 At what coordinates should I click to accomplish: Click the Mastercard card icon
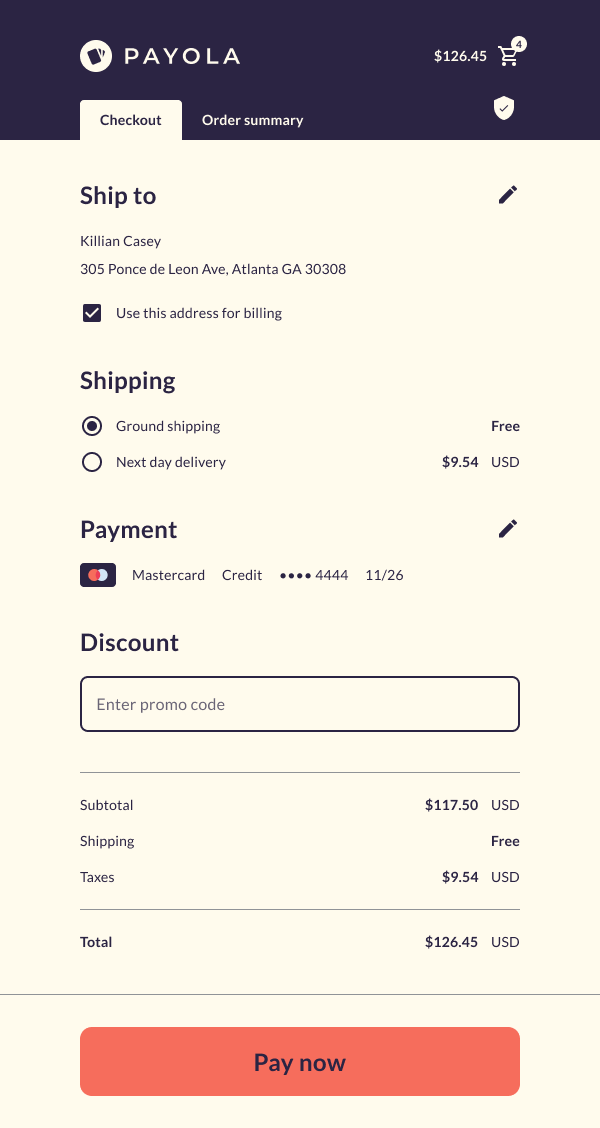click(98, 575)
